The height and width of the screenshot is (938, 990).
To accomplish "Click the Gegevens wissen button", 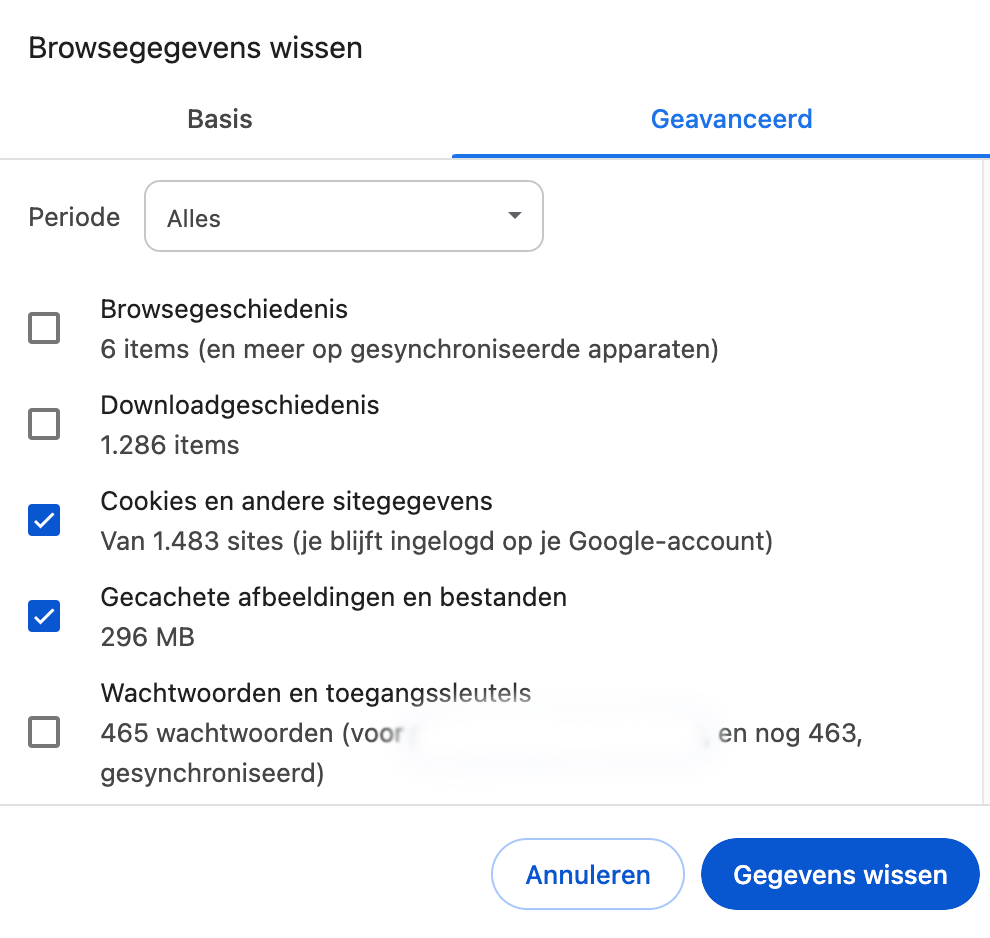I will tap(840, 875).
